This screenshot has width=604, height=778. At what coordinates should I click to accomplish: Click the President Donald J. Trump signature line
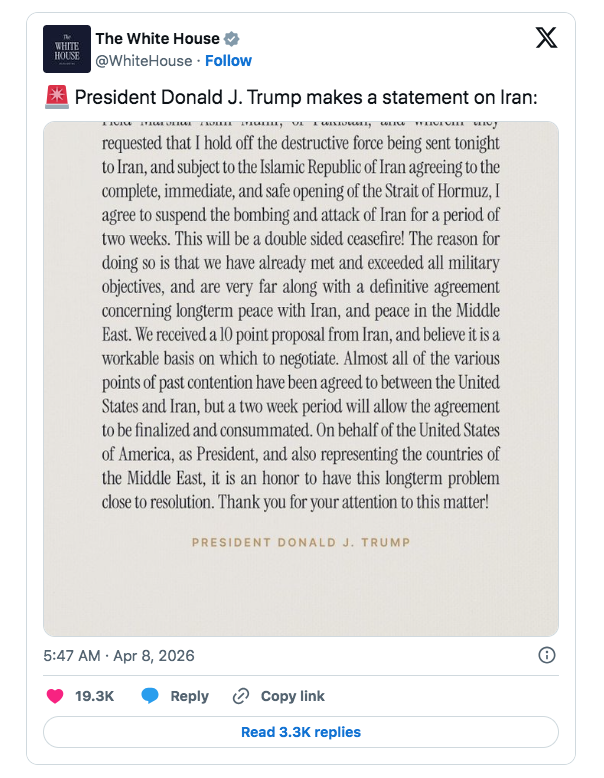[x=300, y=542]
